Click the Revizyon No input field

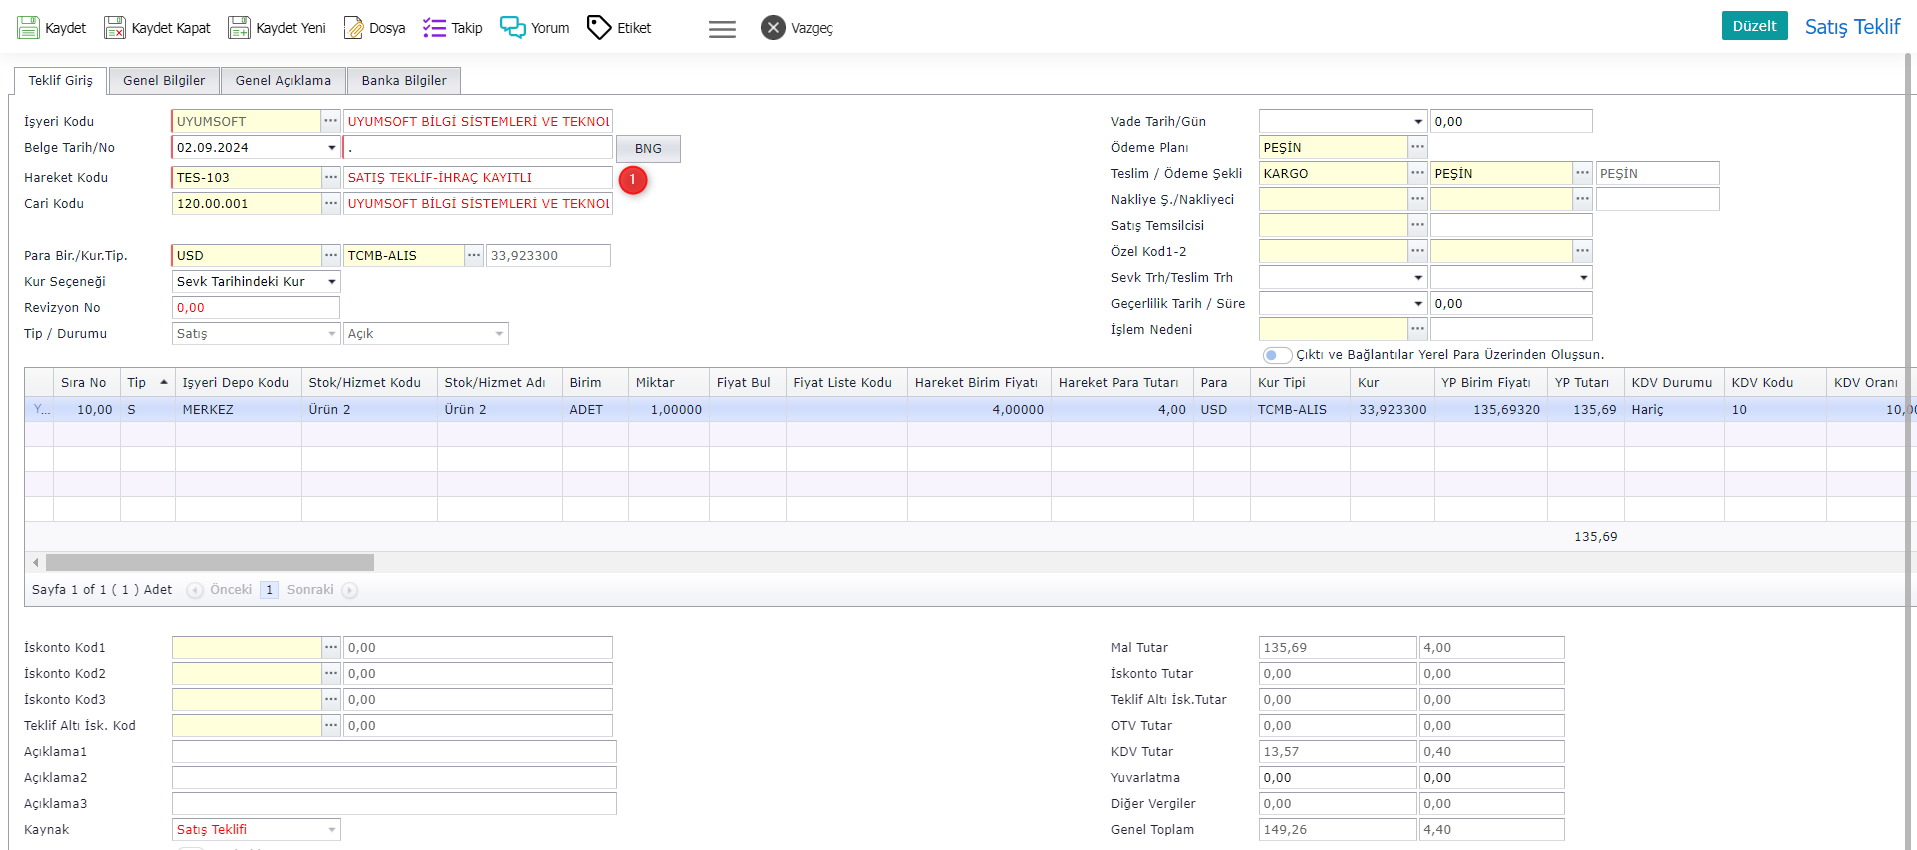(256, 307)
